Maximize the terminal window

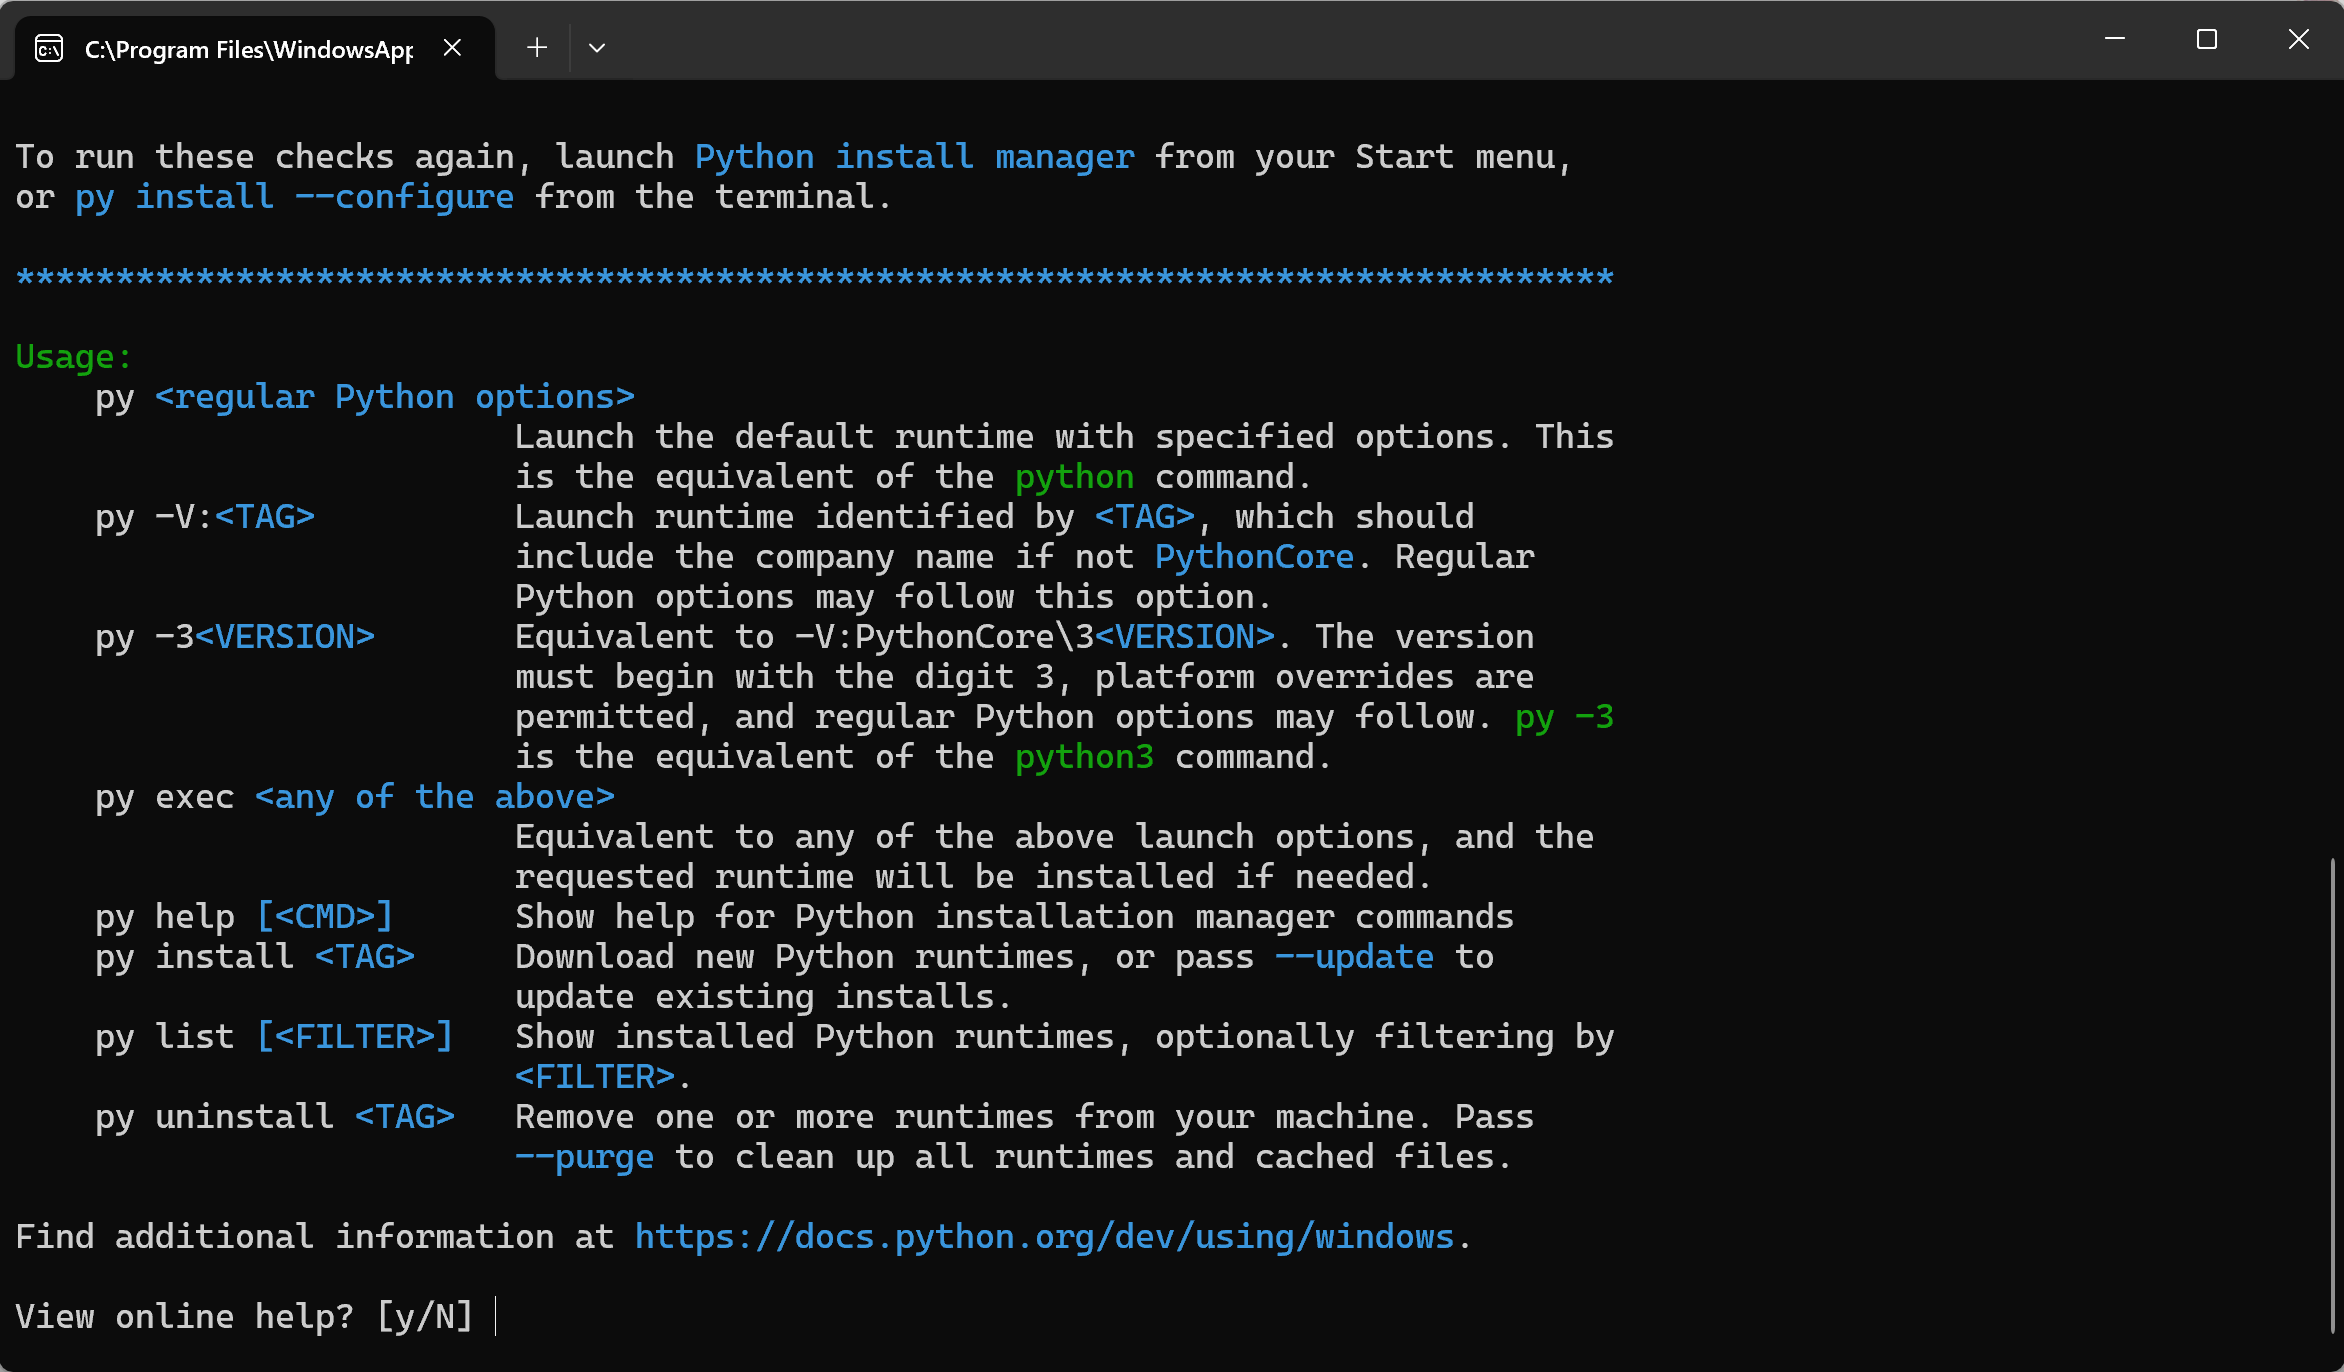point(2207,39)
